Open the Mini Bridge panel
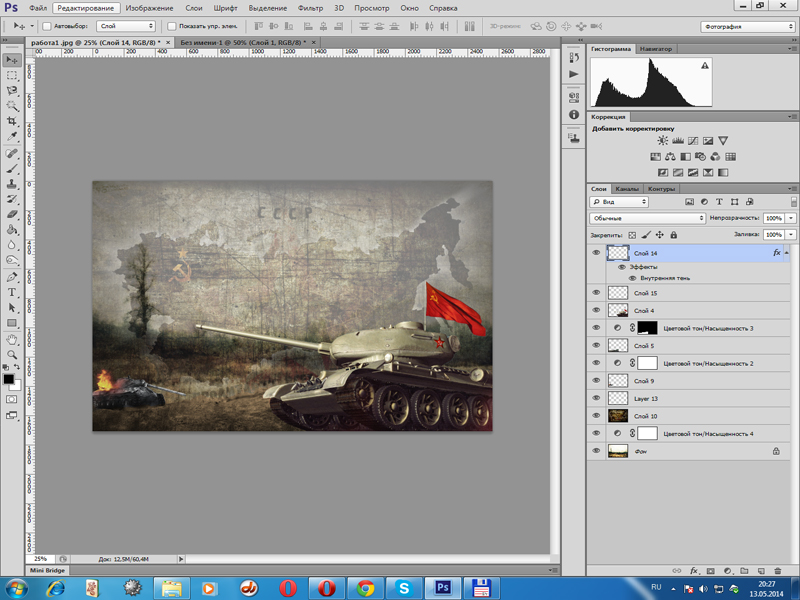This screenshot has width=800, height=600. pyautogui.click(x=47, y=570)
